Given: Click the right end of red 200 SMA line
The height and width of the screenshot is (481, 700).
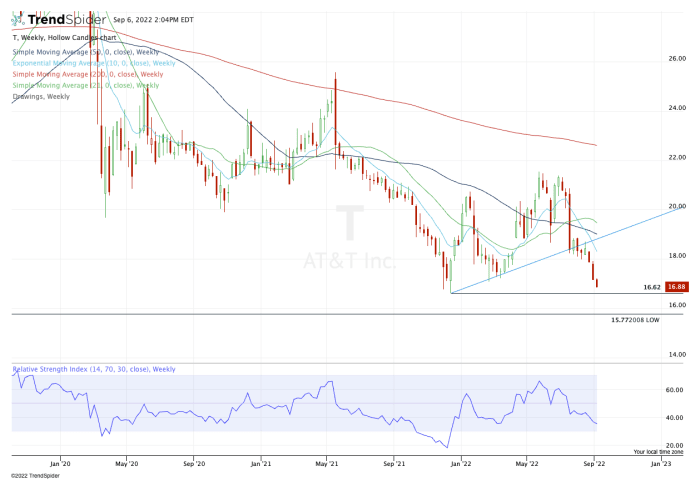Looking at the screenshot, I should pyautogui.click(x=596, y=145).
